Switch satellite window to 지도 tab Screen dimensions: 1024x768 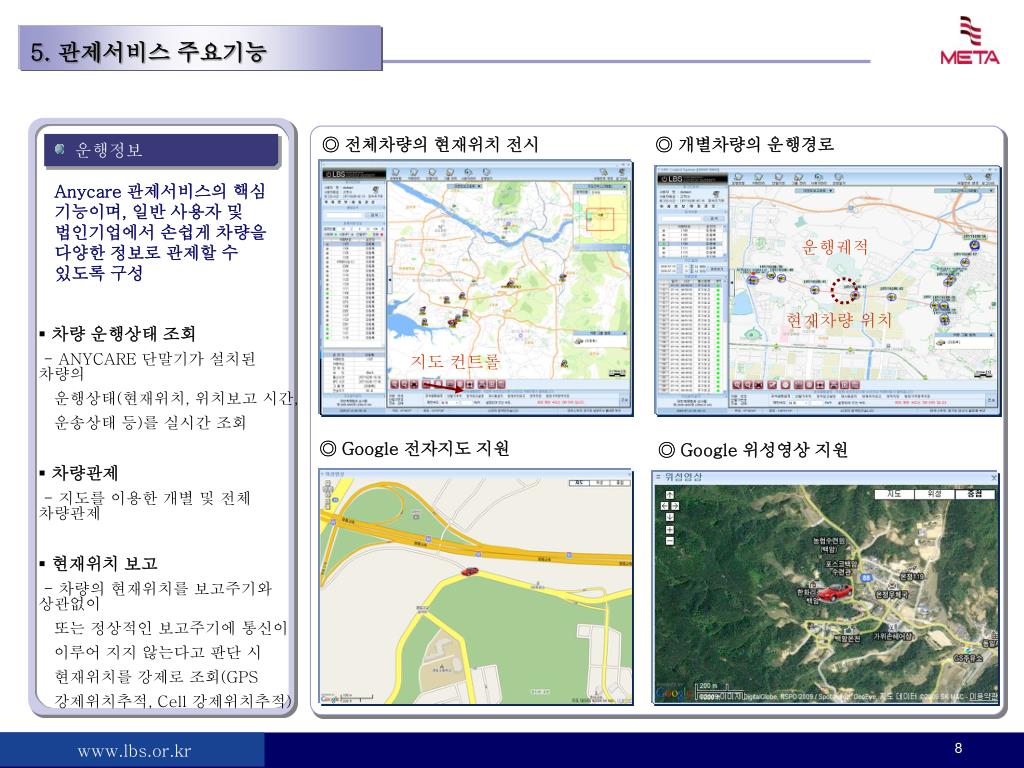click(x=894, y=494)
